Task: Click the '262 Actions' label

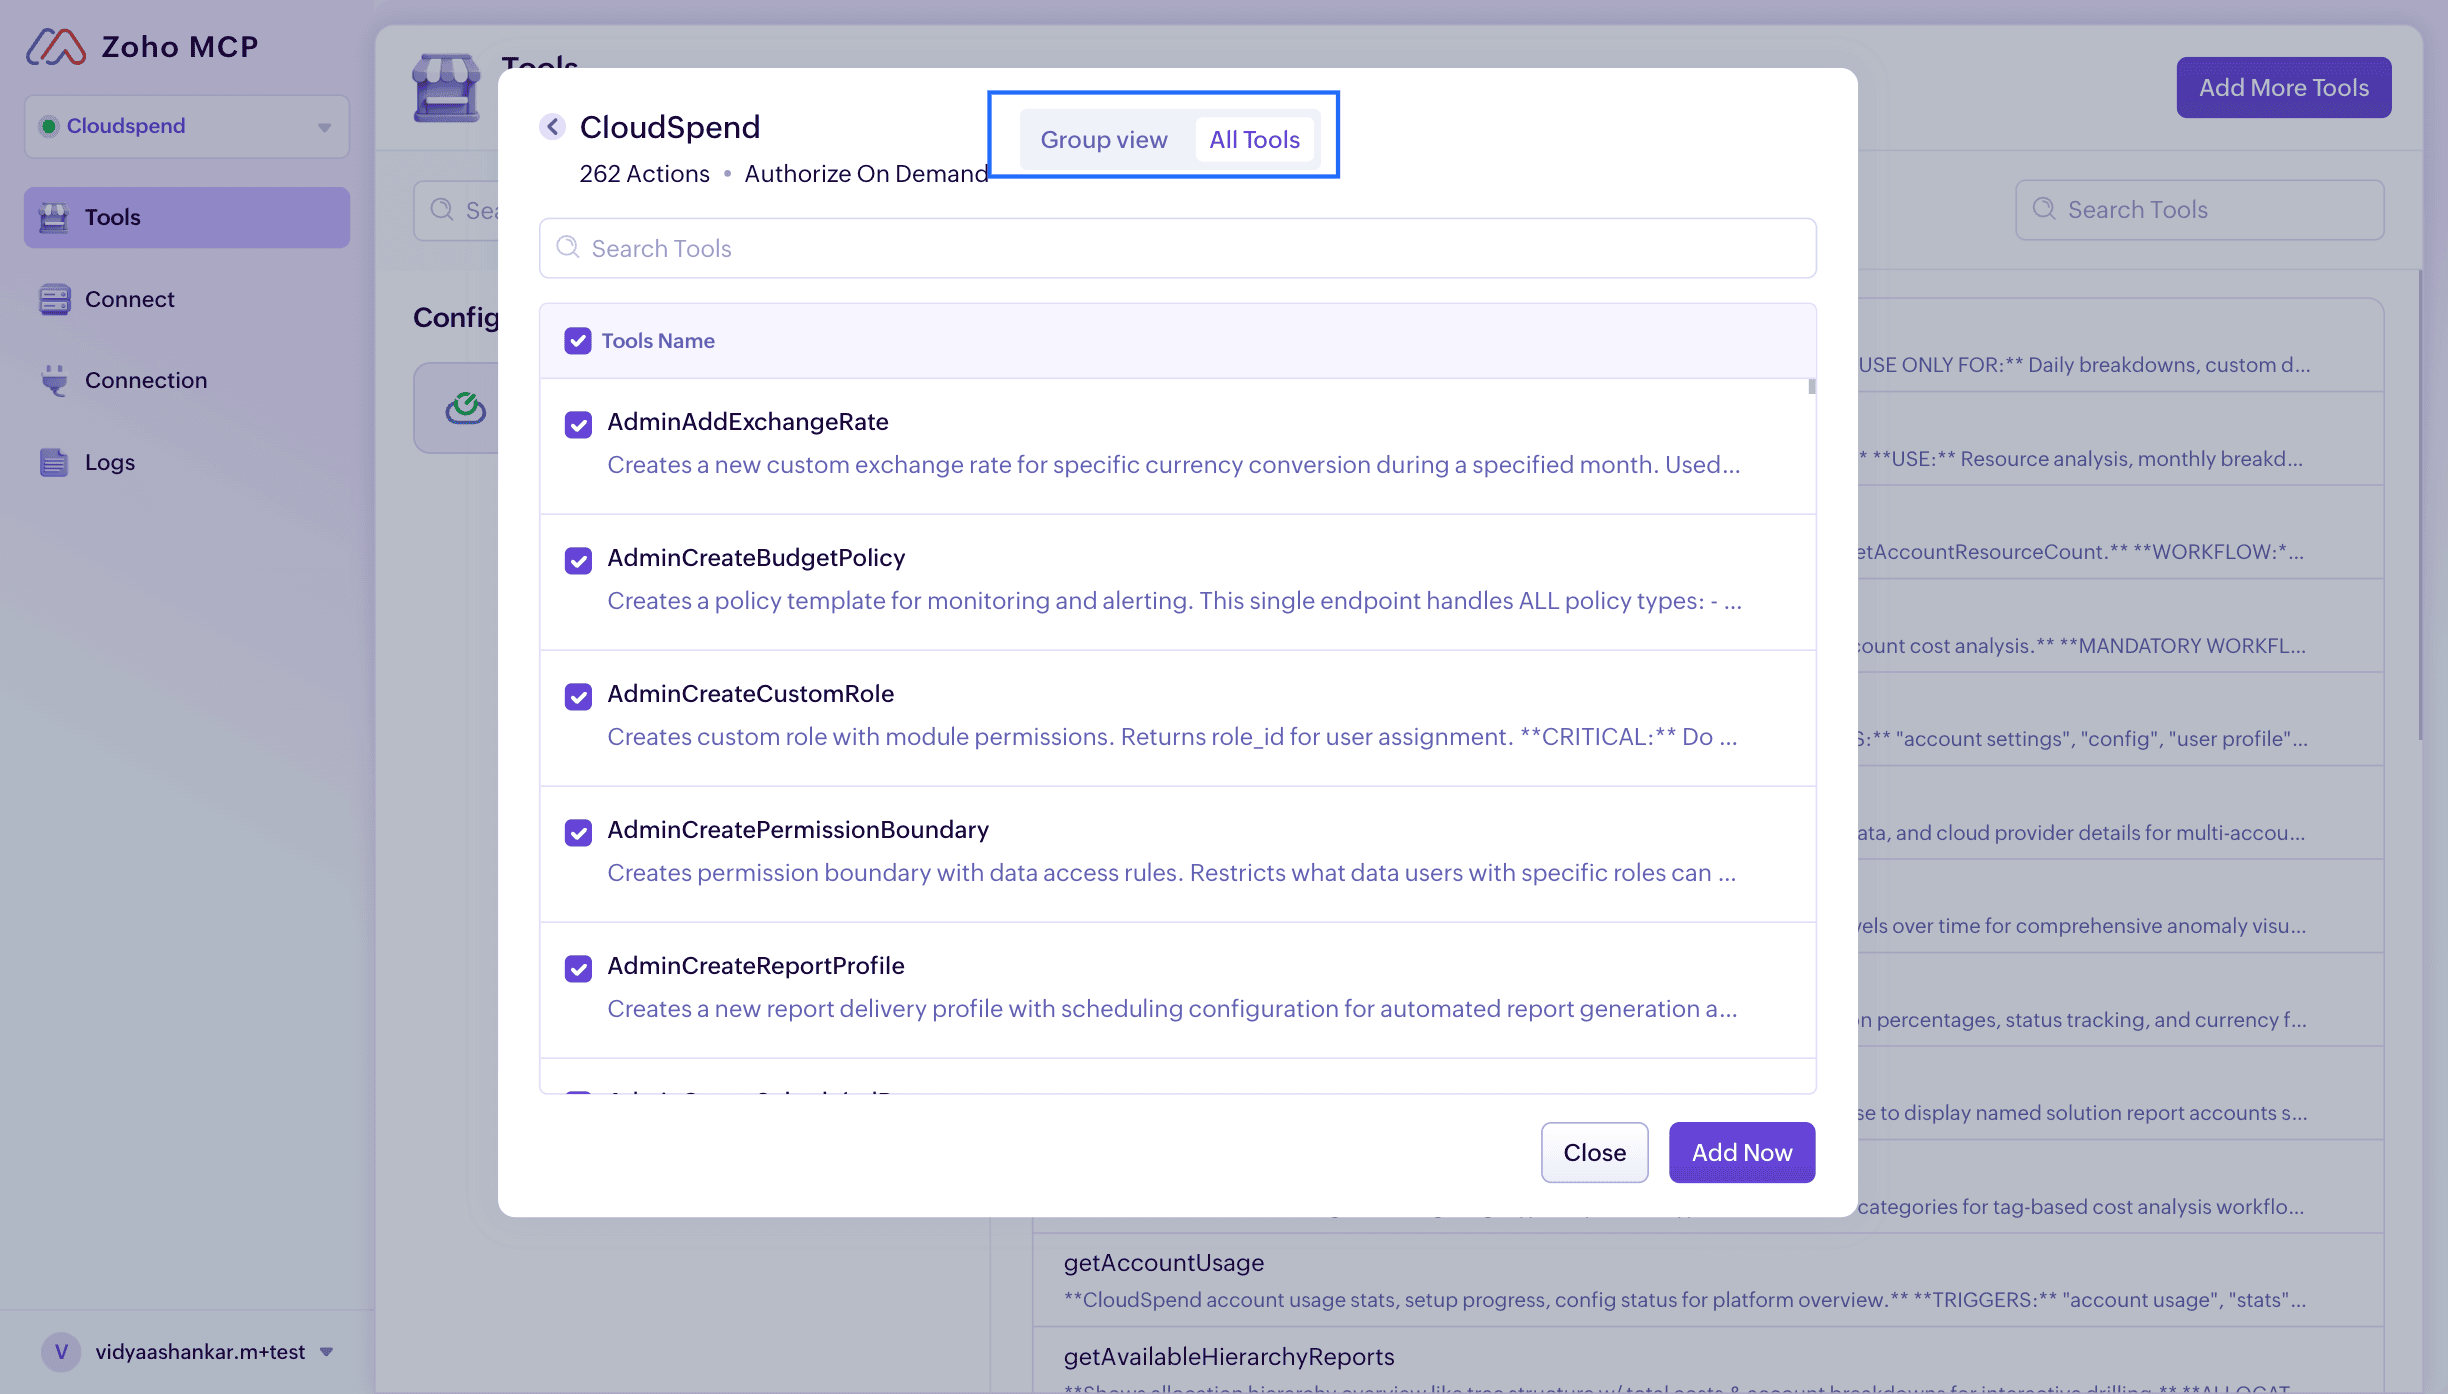Action: [644, 174]
